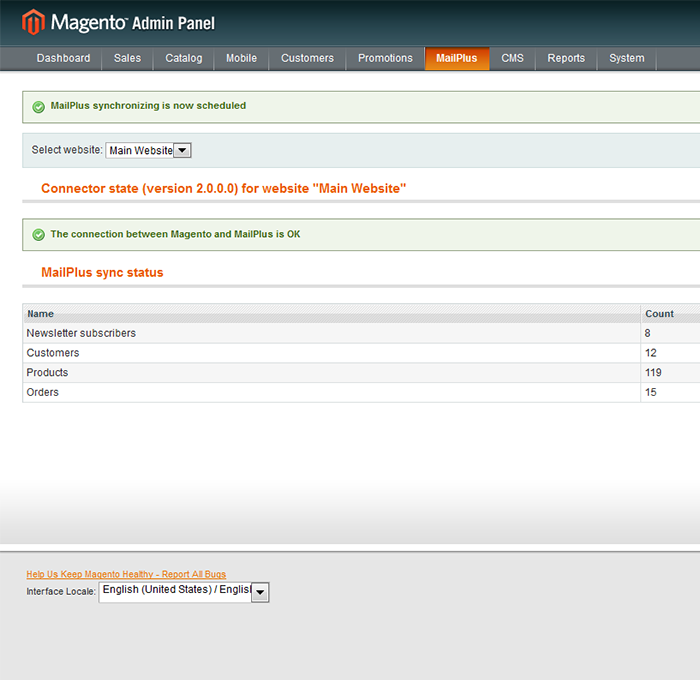Select the Orders row in sync table
The height and width of the screenshot is (680, 700).
pyautogui.click(x=361, y=392)
